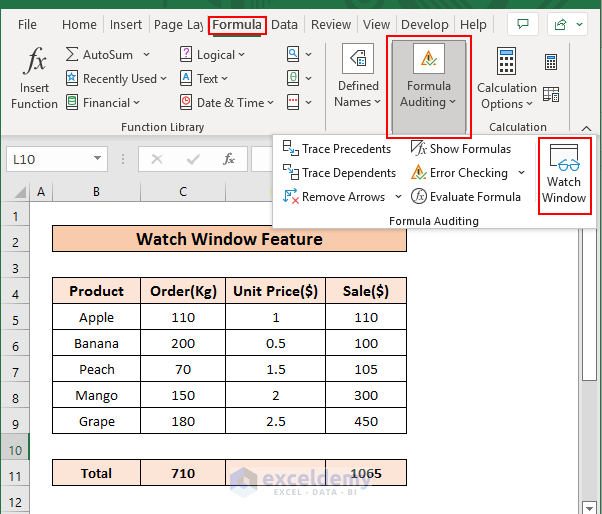602x514 pixels.
Task: Click the formula bar fx button
Action: pyautogui.click(x=229, y=159)
